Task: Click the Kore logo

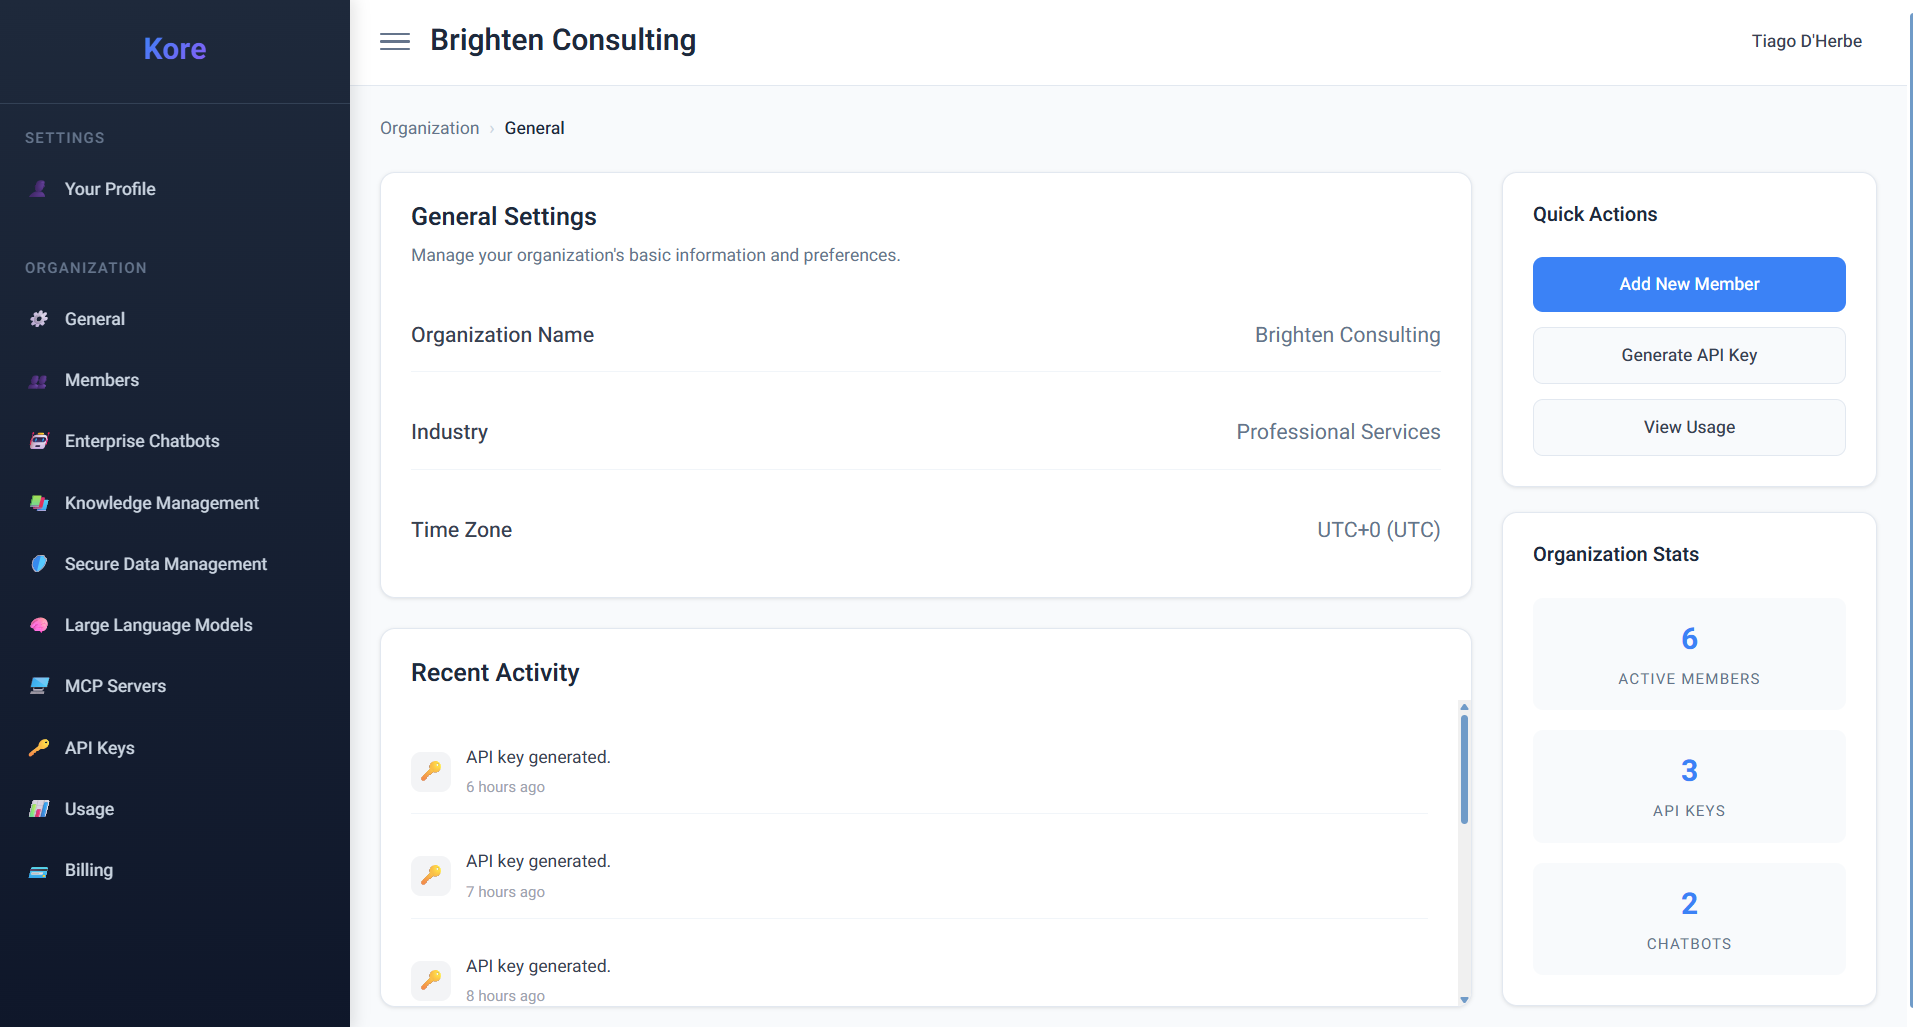Action: pyautogui.click(x=175, y=48)
